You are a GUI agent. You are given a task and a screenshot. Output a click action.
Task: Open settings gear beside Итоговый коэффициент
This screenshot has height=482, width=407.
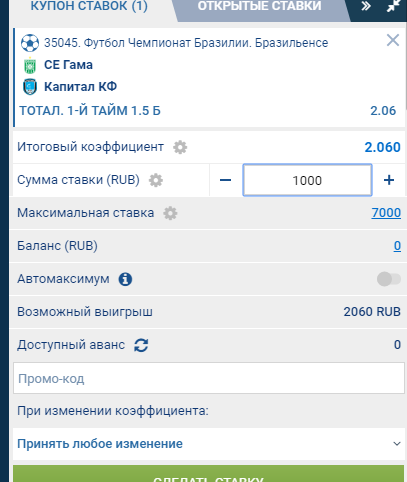tap(180, 147)
